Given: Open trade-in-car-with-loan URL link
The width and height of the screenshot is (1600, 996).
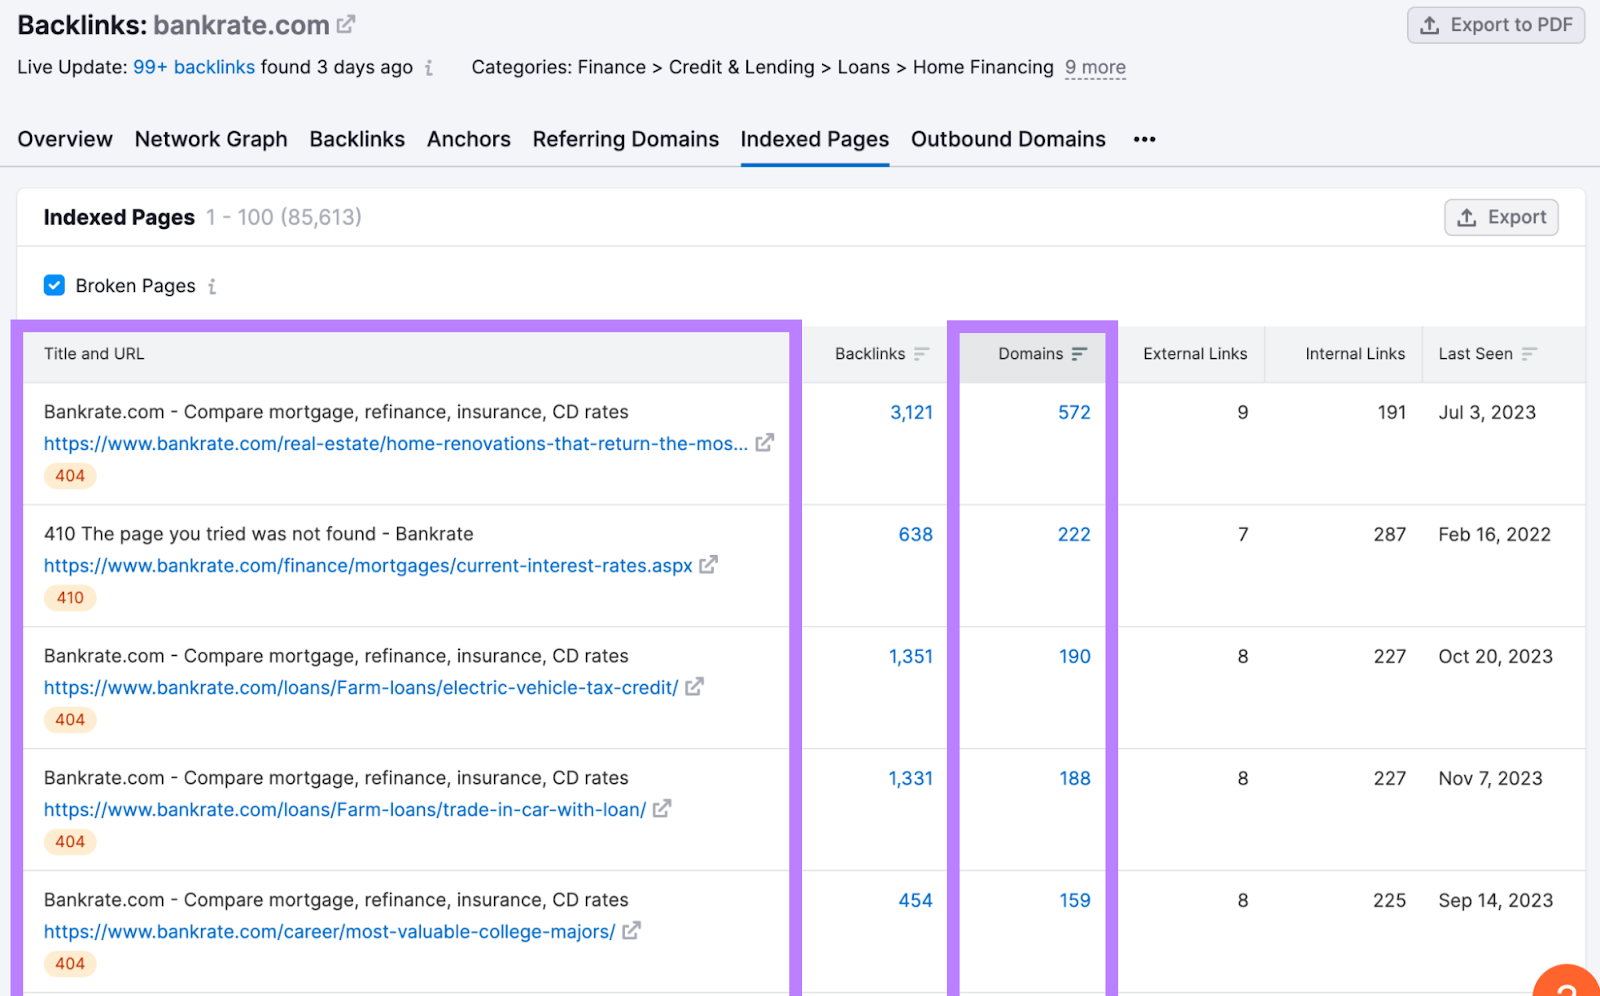Looking at the screenshot, I should pyautogui.click(x=345, y=809).
